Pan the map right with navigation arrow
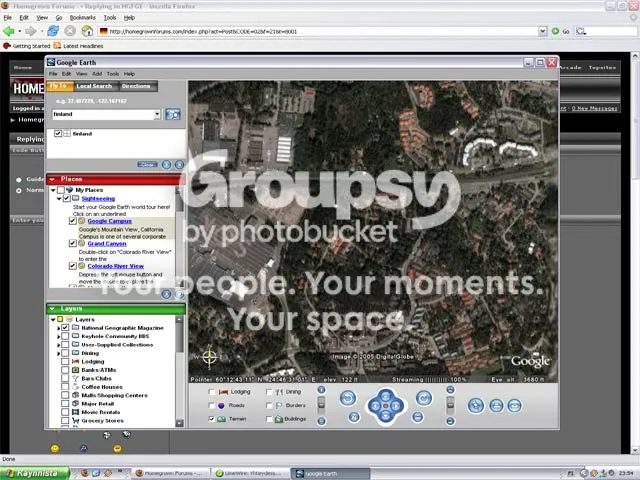Screen dimensions: 640x480 tap(396, 406)
